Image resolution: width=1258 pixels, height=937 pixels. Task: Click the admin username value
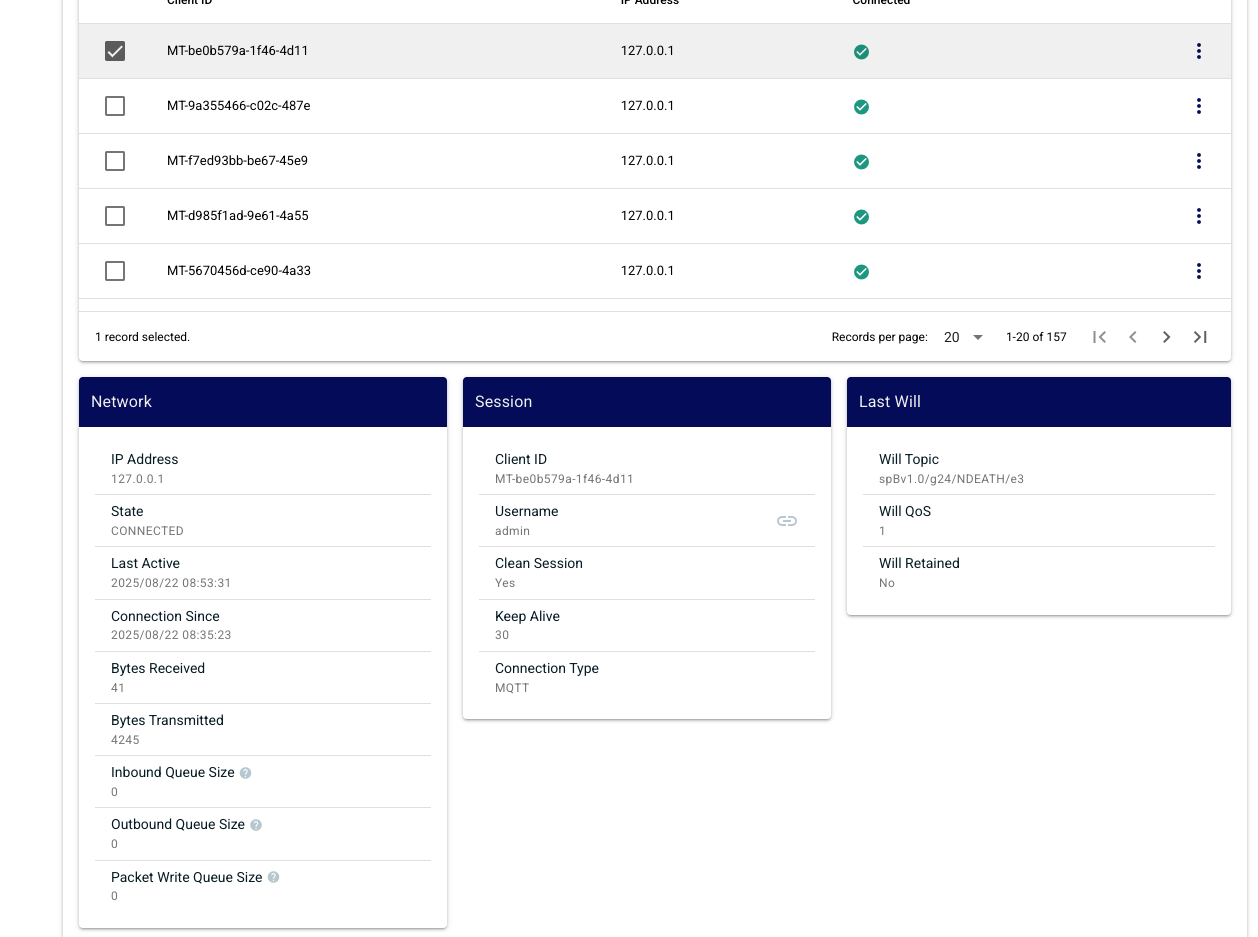click(x=513, y=531)
